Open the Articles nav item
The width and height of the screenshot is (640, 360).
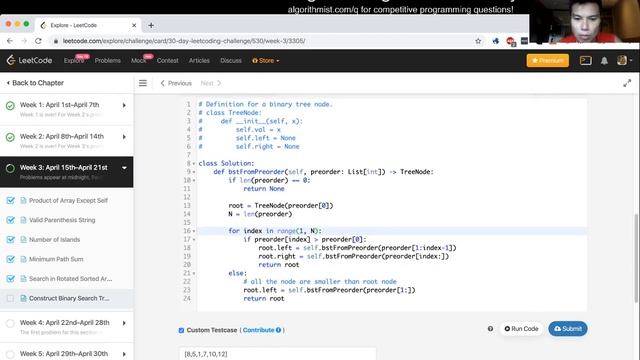(199, 60)
